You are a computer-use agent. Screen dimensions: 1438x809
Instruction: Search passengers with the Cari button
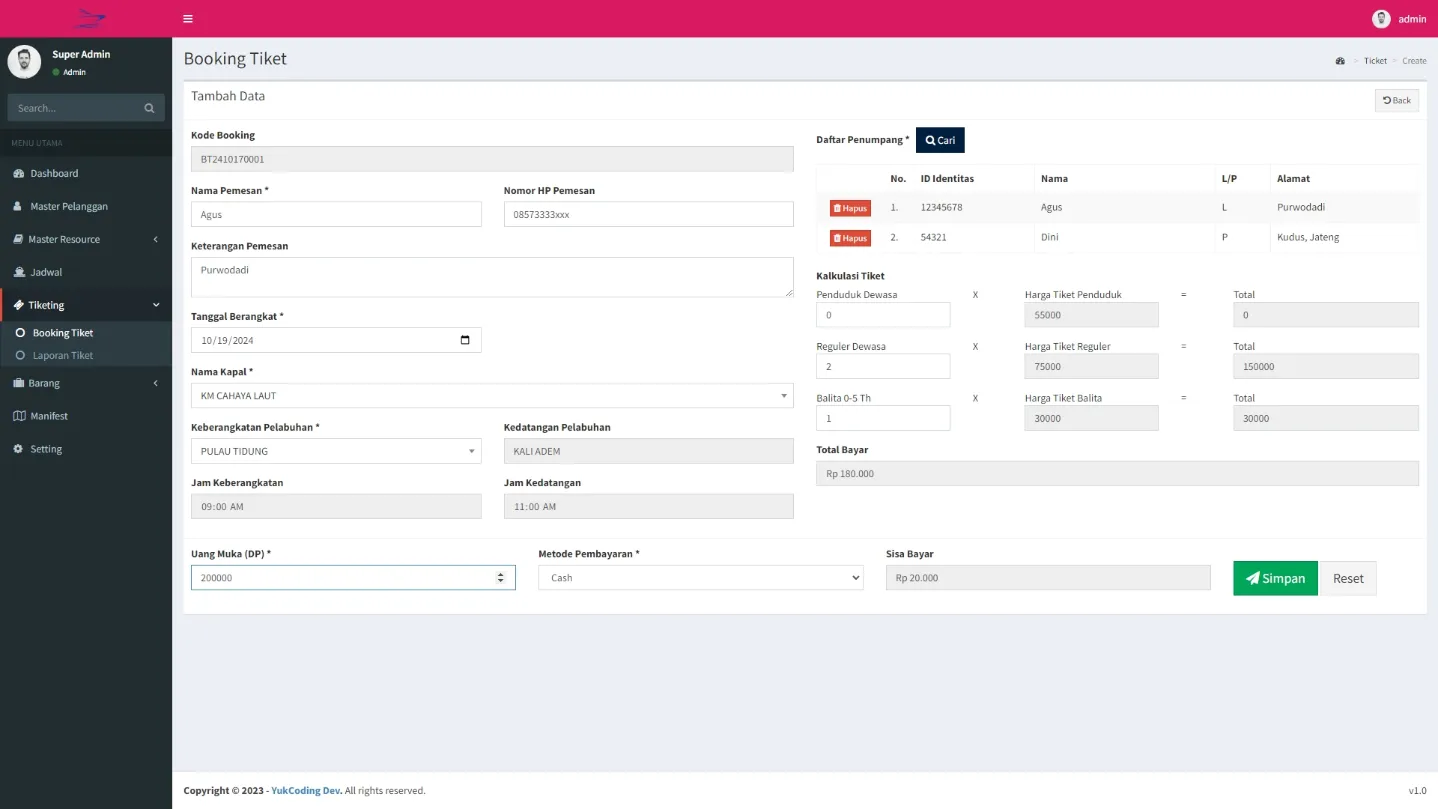[940, 141]
